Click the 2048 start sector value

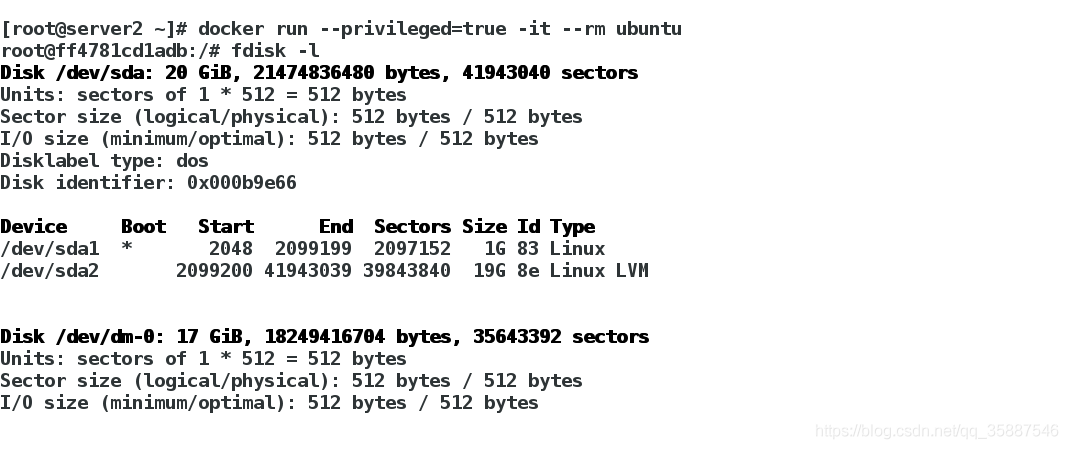click(231, 249)
